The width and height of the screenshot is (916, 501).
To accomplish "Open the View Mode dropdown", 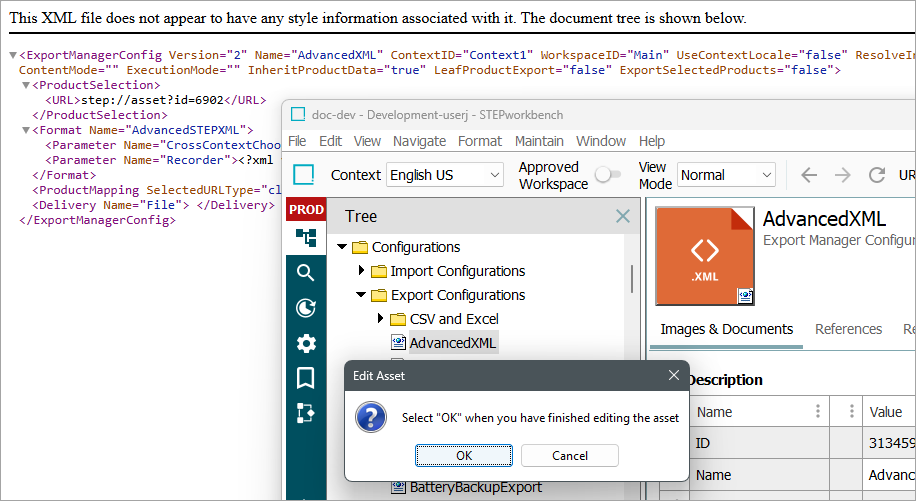I will 726,175.
